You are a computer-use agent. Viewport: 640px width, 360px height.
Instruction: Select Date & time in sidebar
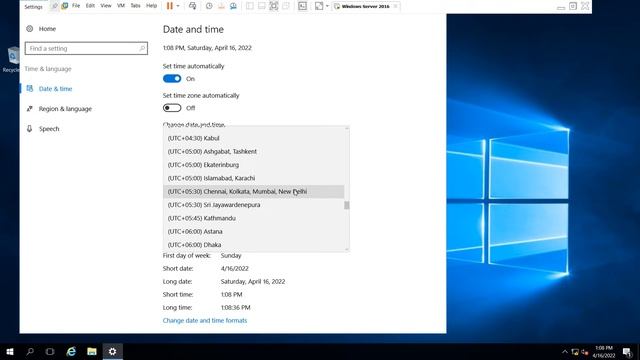point(56,89)
